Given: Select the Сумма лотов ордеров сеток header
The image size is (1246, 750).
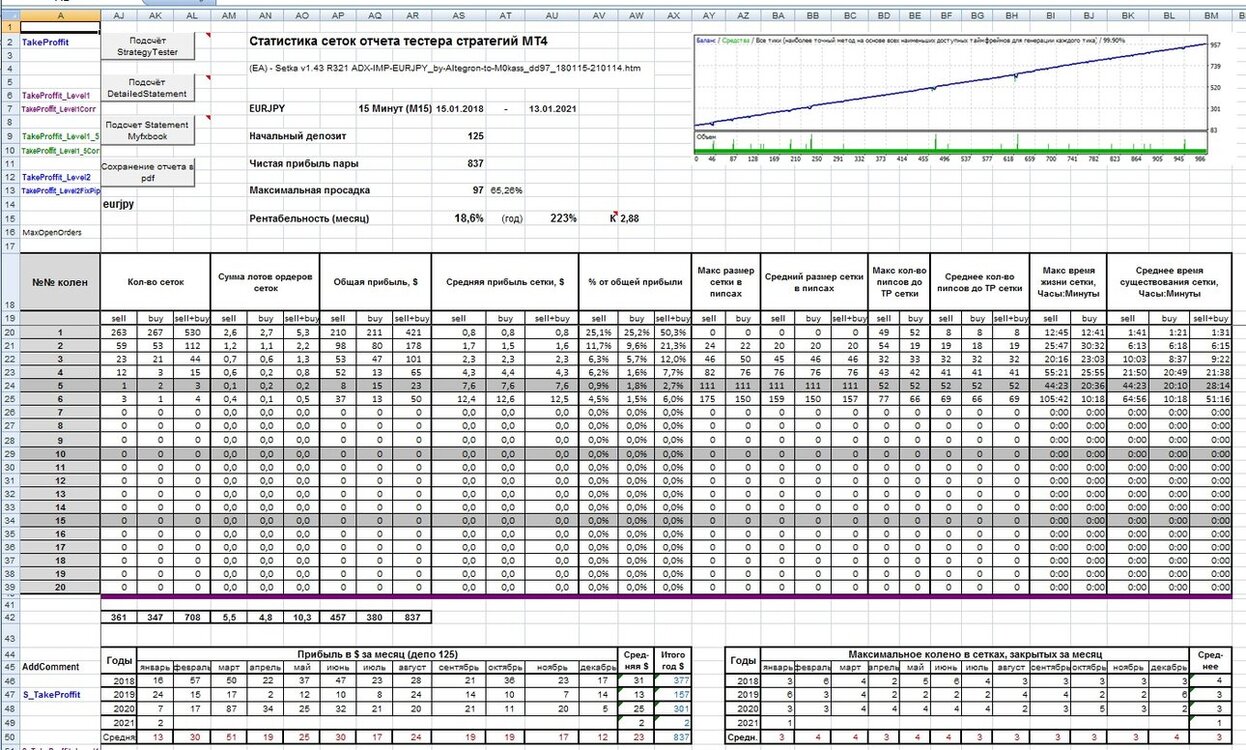Looking at the screenshot, I should tap(267, 282).
